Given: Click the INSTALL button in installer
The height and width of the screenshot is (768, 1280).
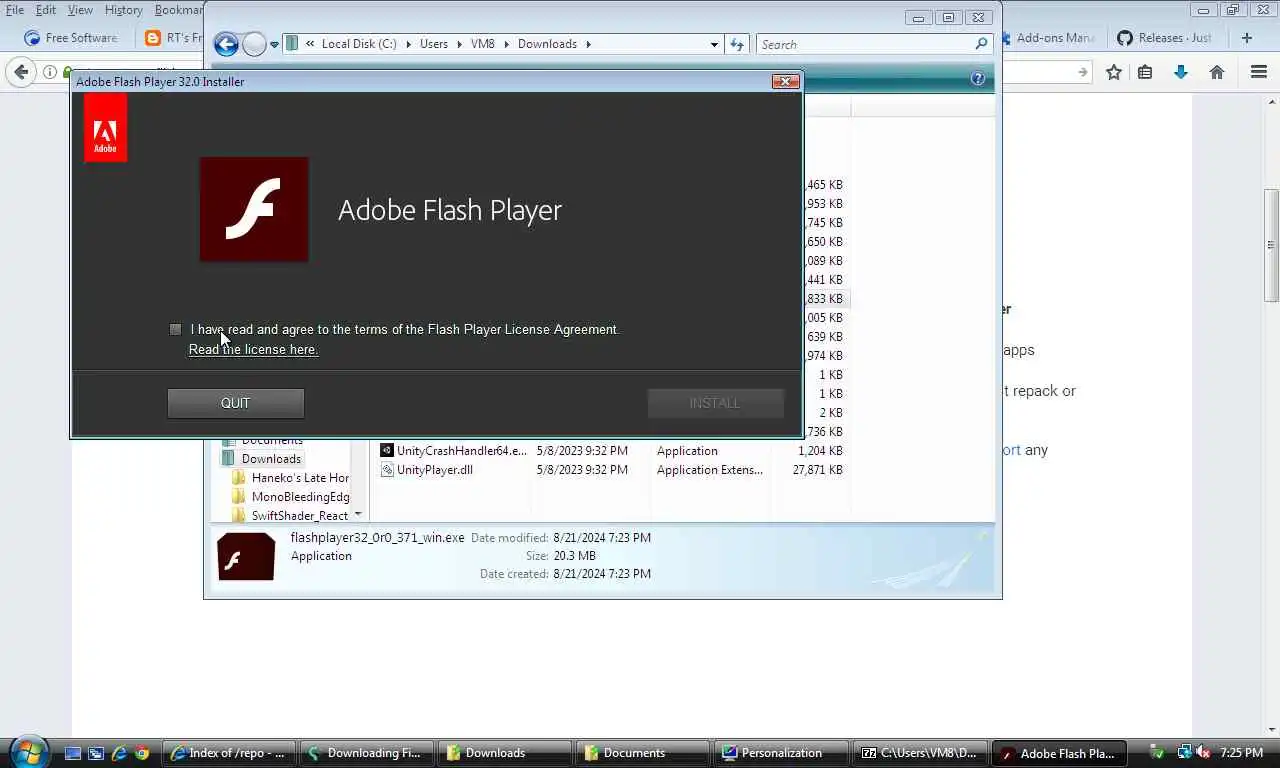Looking at the screenshot, I should tap(715, 403).
